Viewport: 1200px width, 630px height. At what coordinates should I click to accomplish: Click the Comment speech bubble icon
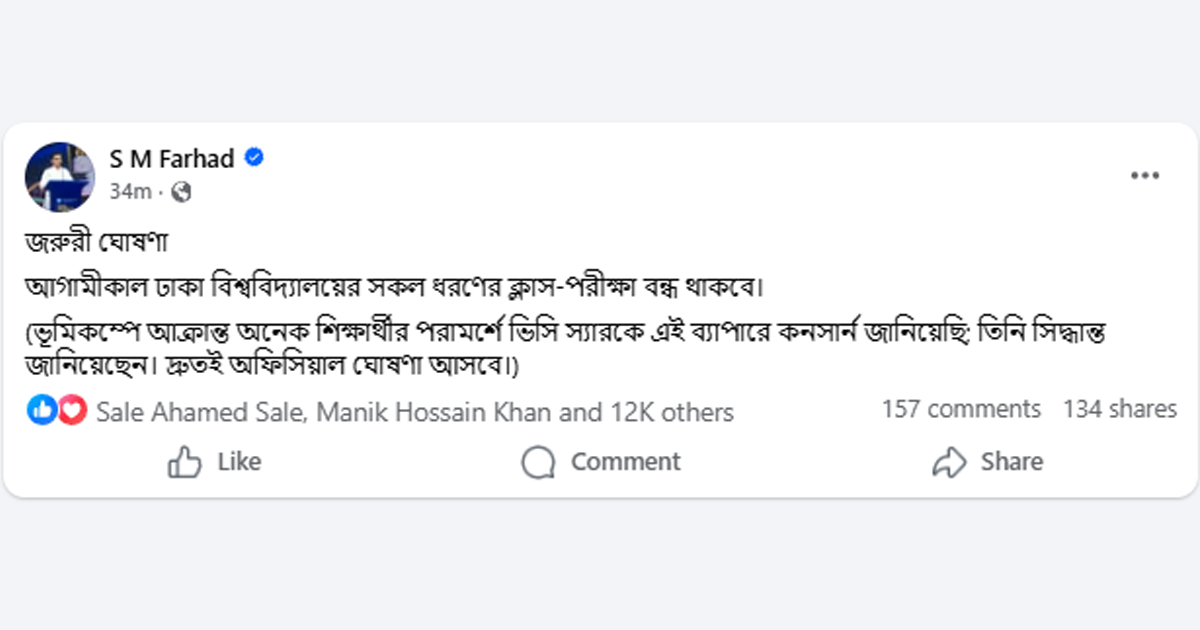538,462
